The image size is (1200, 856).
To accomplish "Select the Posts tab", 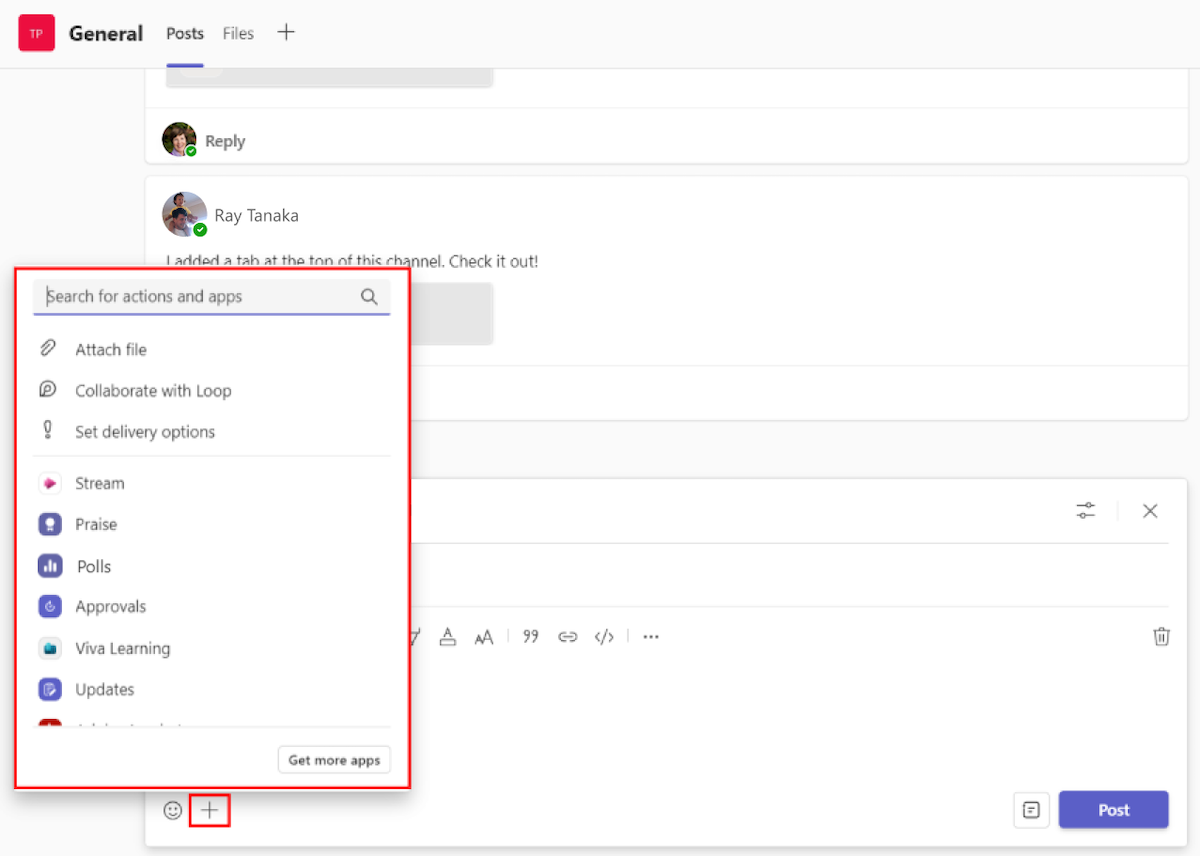I will click(184, 33).
